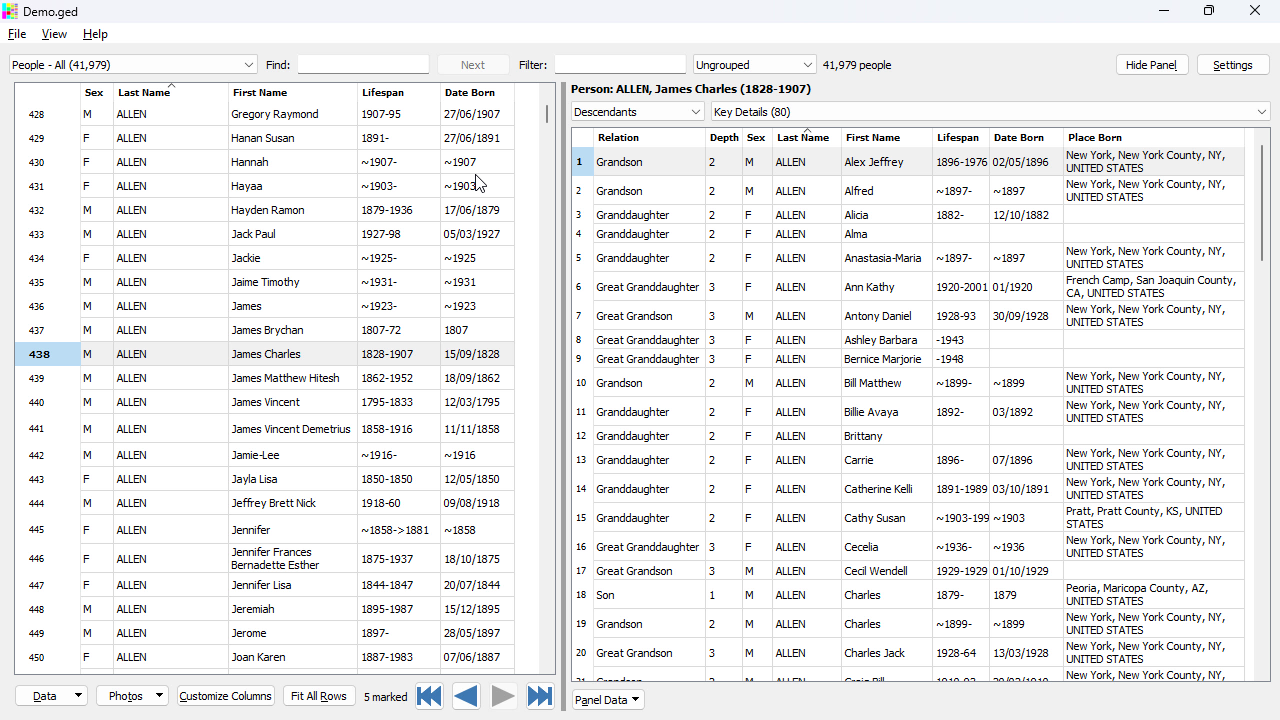The image size is (1280, 720).
Task: Select Jennifer Frances Bernadette Esther row
Action: pos(265,558)
